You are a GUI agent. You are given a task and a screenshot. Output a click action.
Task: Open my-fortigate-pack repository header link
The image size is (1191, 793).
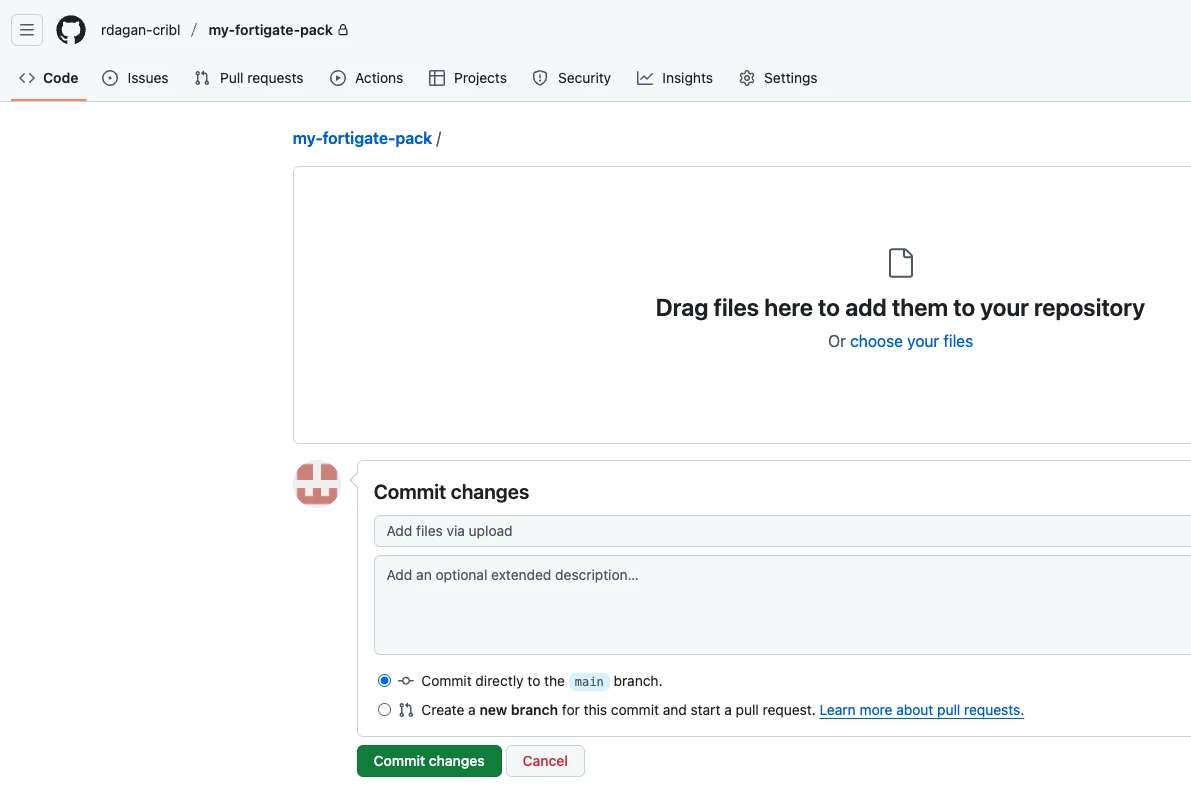270,30
